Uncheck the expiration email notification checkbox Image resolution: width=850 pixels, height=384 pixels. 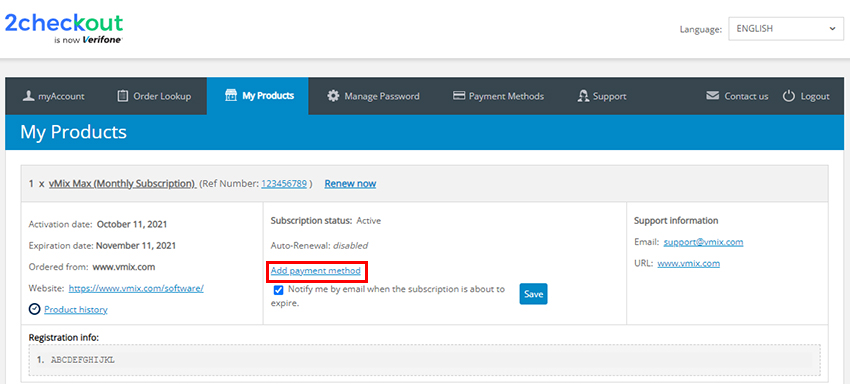(279, 290)
